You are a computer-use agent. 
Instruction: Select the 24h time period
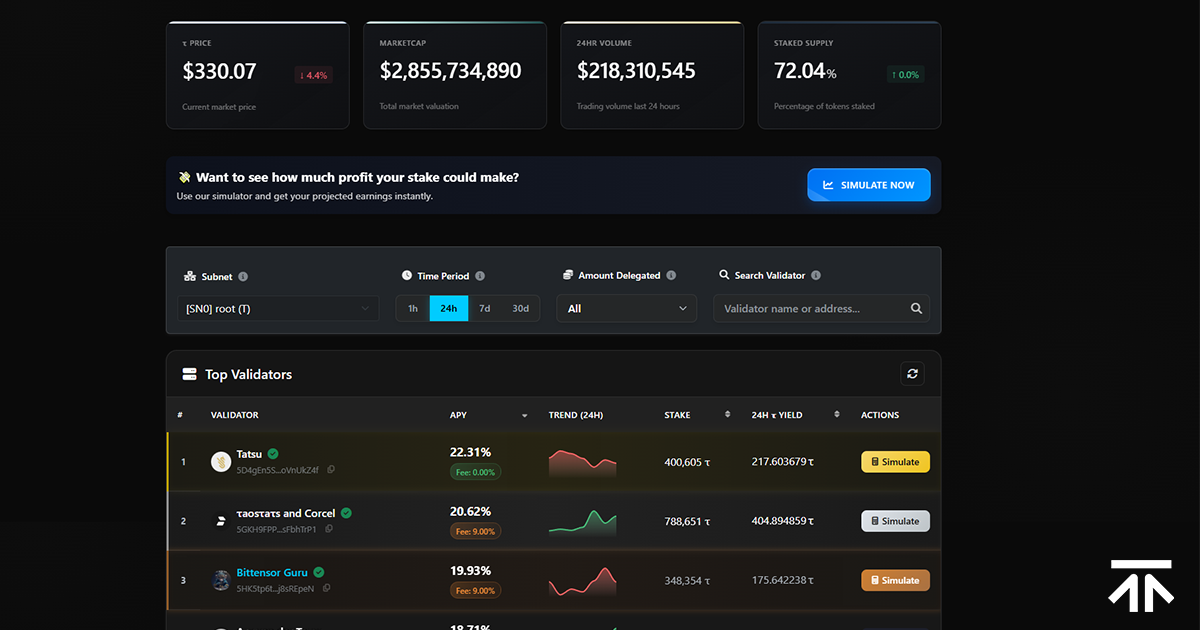click(x=449, y=309)
